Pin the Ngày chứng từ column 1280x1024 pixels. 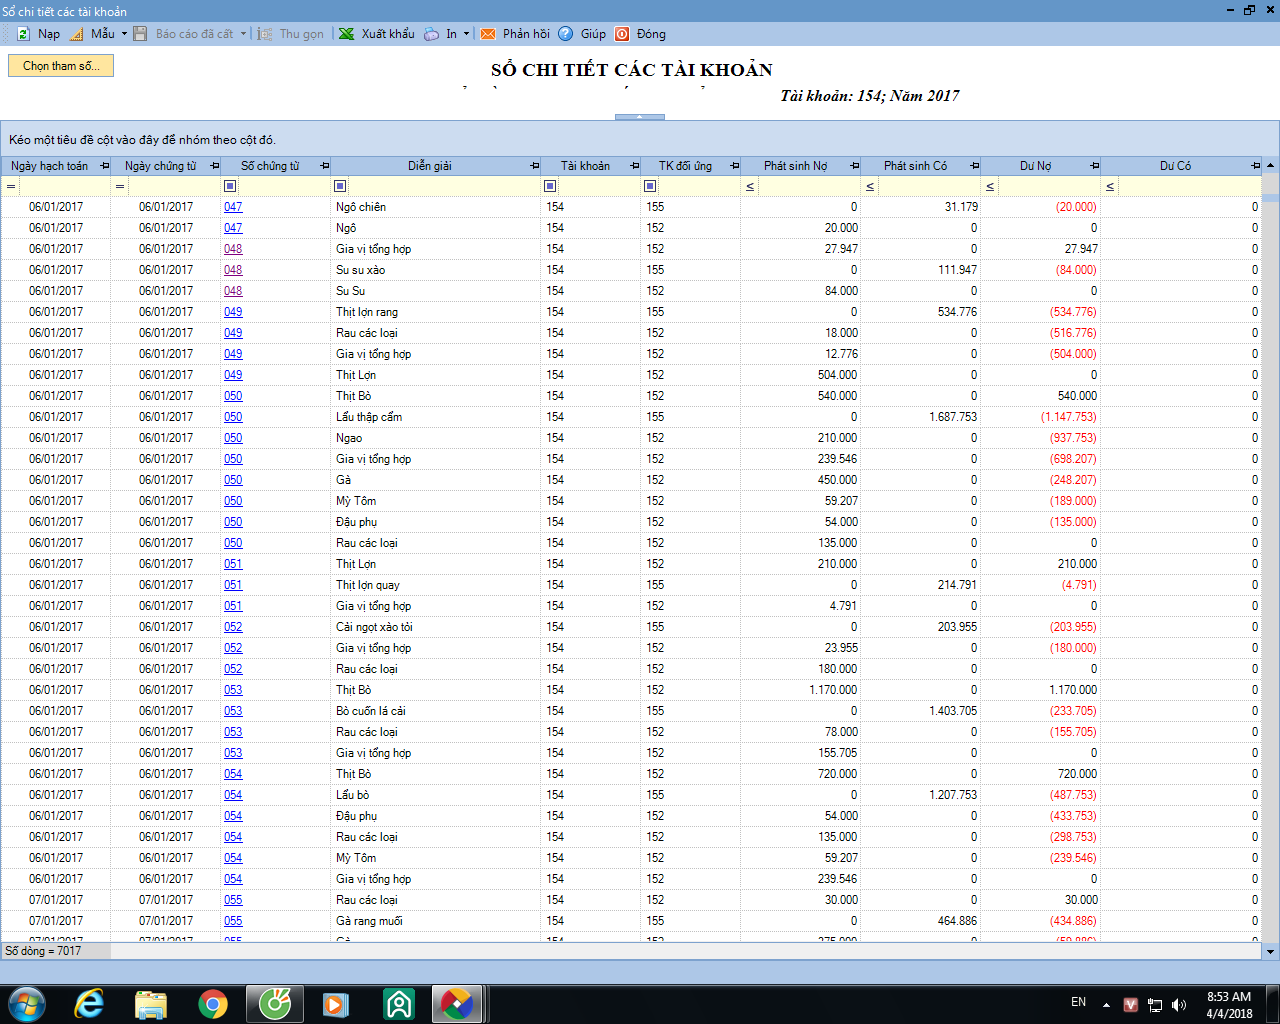point(214,166)
